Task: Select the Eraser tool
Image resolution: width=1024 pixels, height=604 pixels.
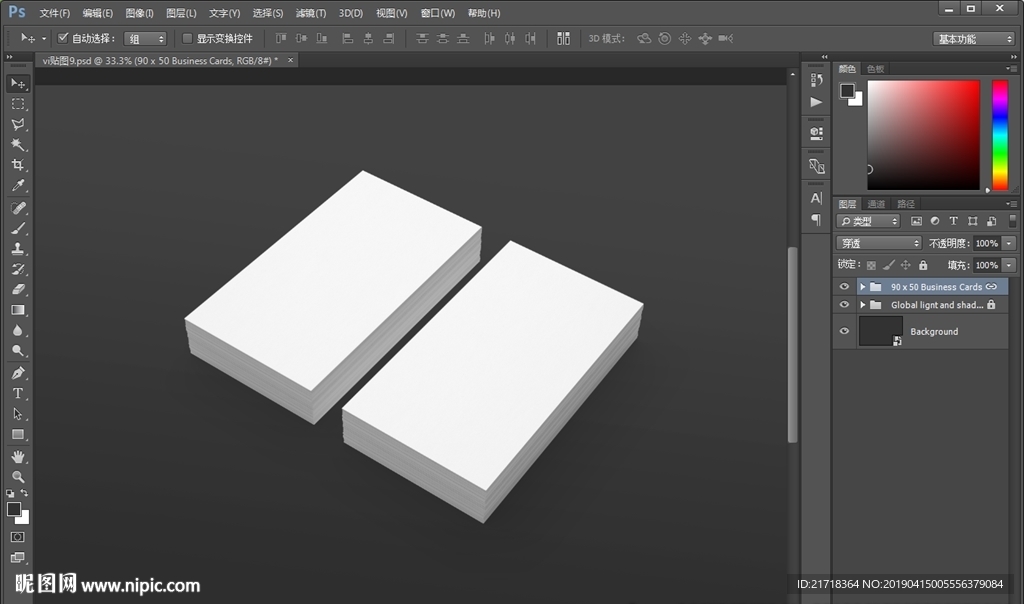Action: coord(18,290)
